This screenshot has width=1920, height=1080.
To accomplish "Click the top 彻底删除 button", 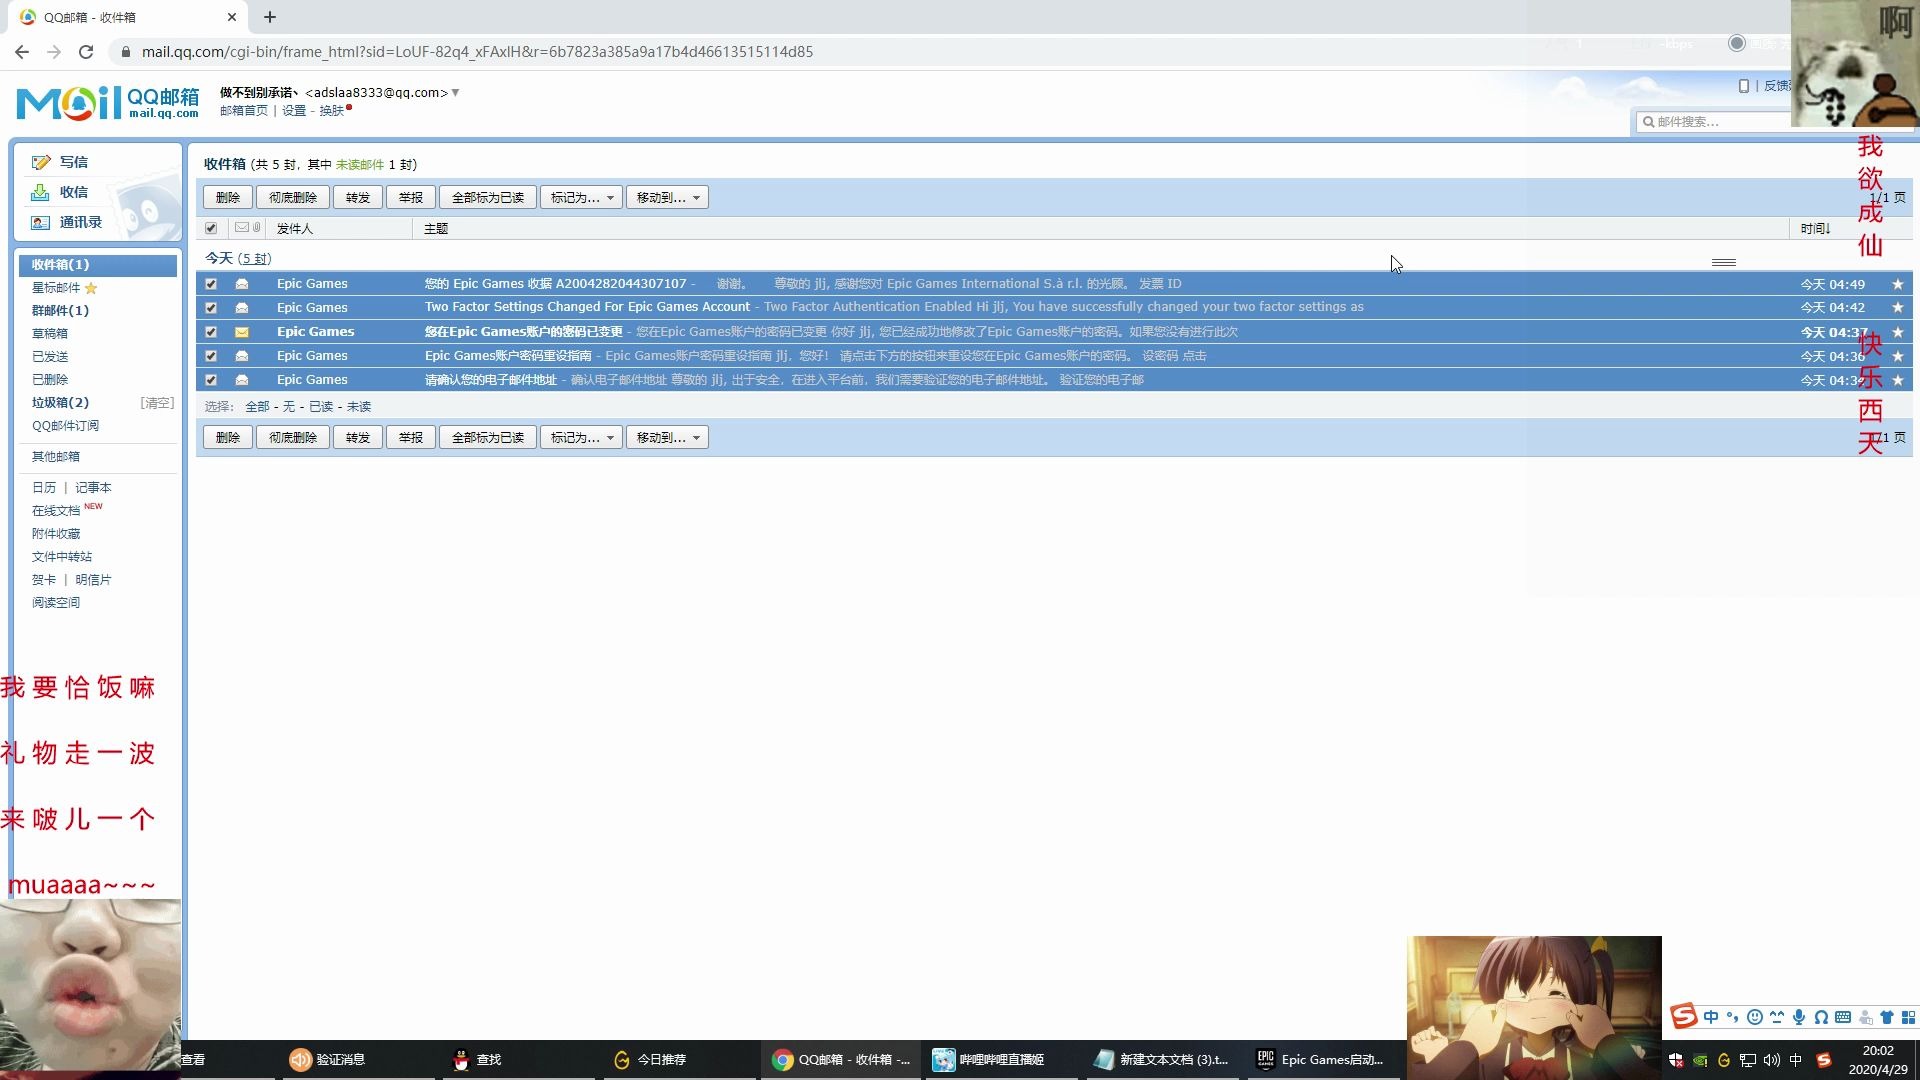I will 293,197.
